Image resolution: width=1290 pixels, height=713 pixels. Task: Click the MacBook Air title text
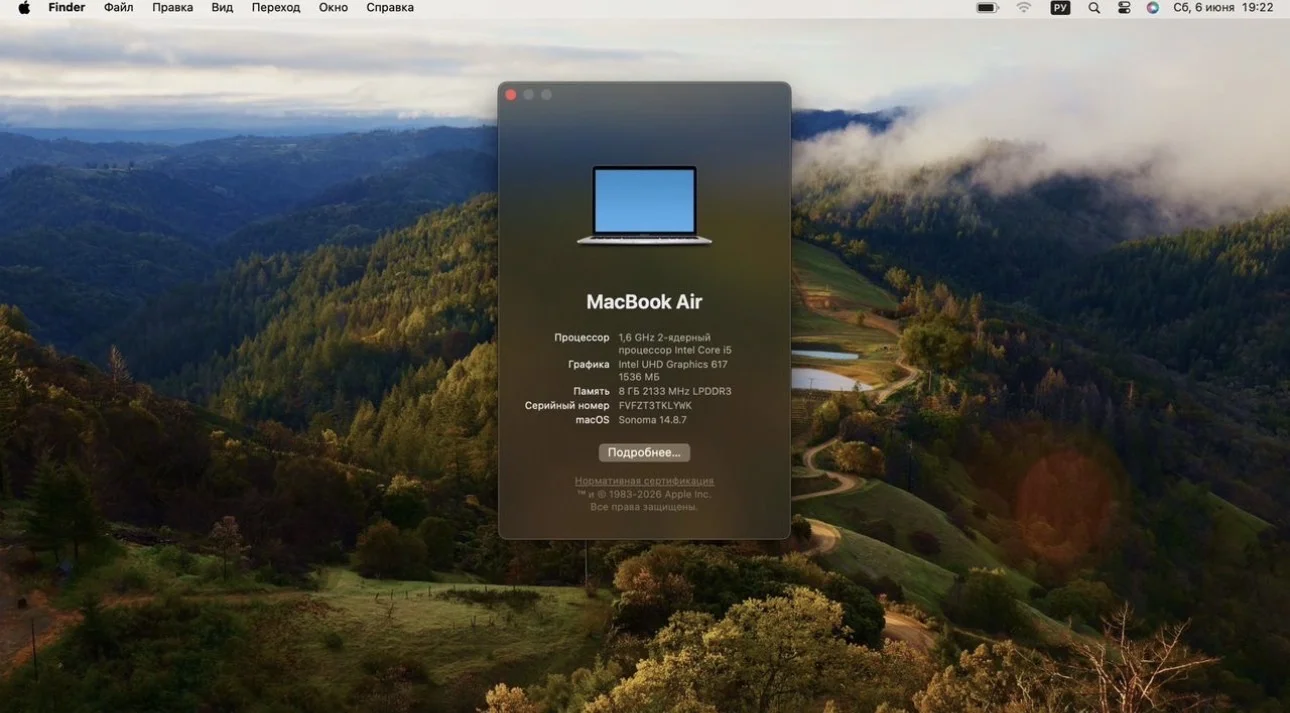(x=644, y=302)
